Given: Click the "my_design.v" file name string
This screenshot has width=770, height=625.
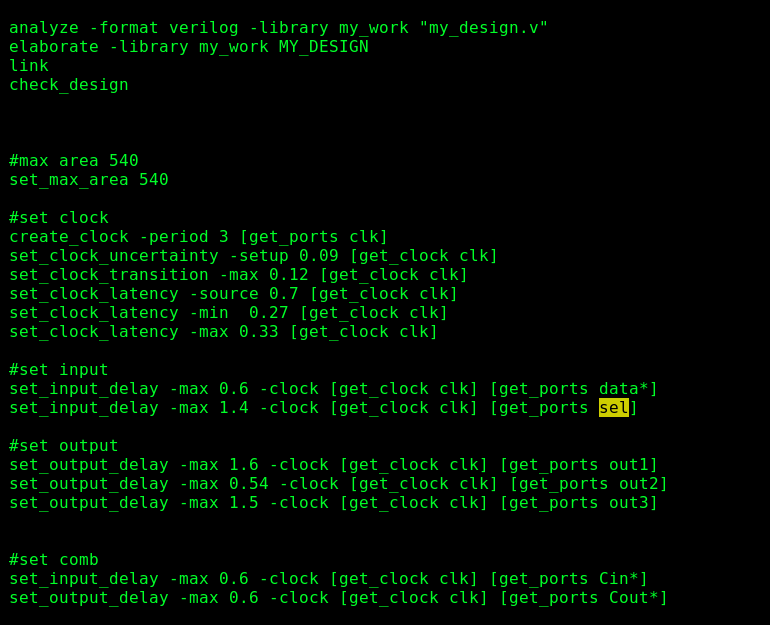Looking at the screenshot, I should [484, 27].
